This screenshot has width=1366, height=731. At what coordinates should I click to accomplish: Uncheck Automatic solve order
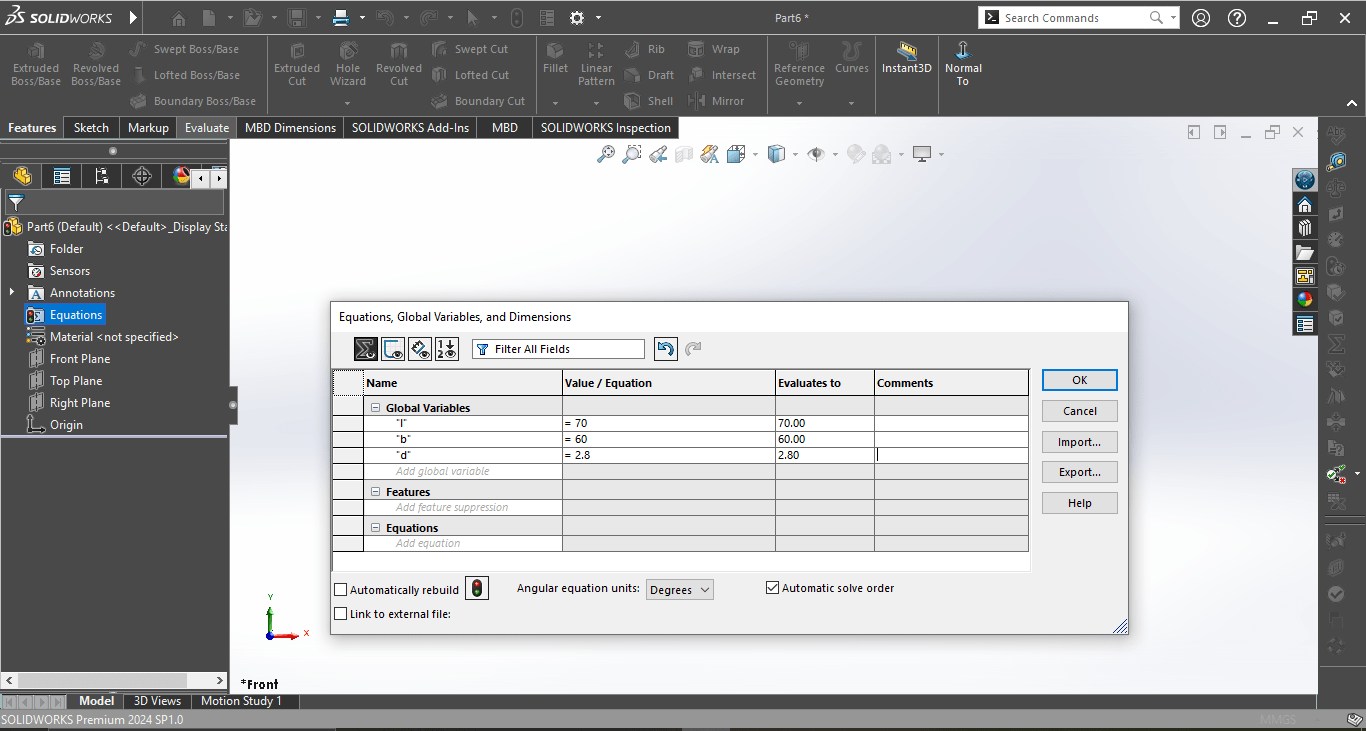[772, 588]
